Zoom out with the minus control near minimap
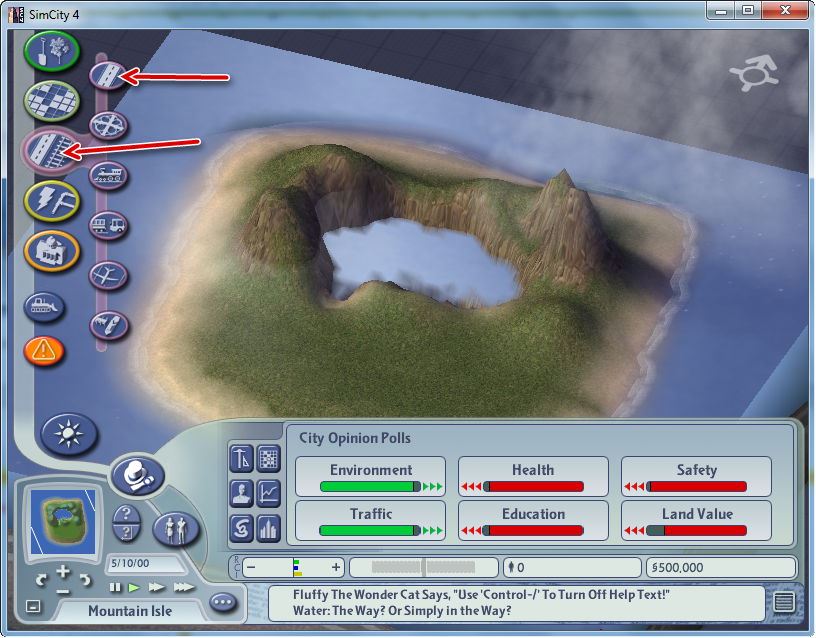The width and height of the screenshot is (816, 638). 63,591
